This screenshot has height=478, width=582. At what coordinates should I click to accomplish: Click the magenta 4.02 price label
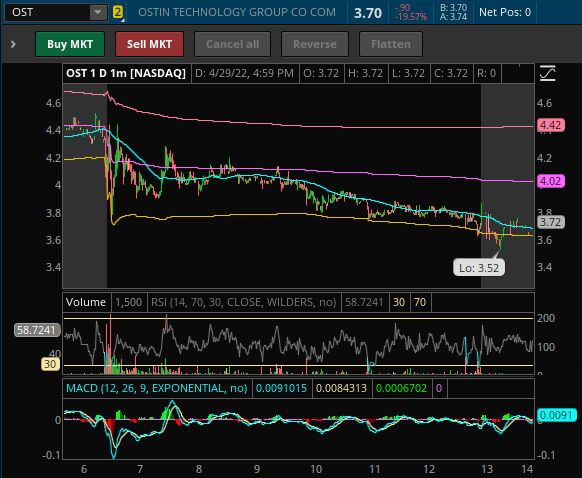pyautogui.click(x=551, y=181)
